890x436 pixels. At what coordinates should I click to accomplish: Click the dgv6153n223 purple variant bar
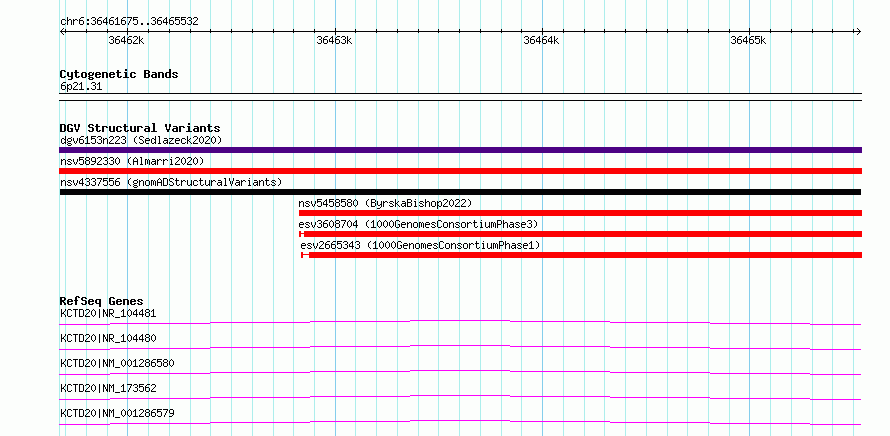coord(460,150)
